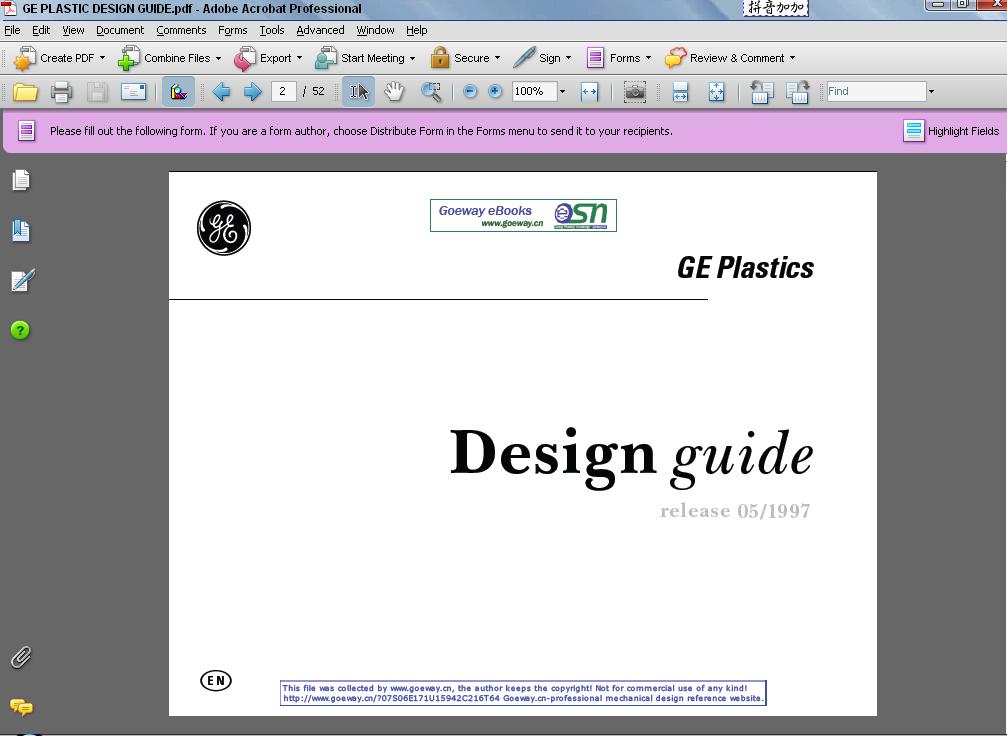
Task: Click the goeway.cn copyright notice link
Action: pos(523,693)
